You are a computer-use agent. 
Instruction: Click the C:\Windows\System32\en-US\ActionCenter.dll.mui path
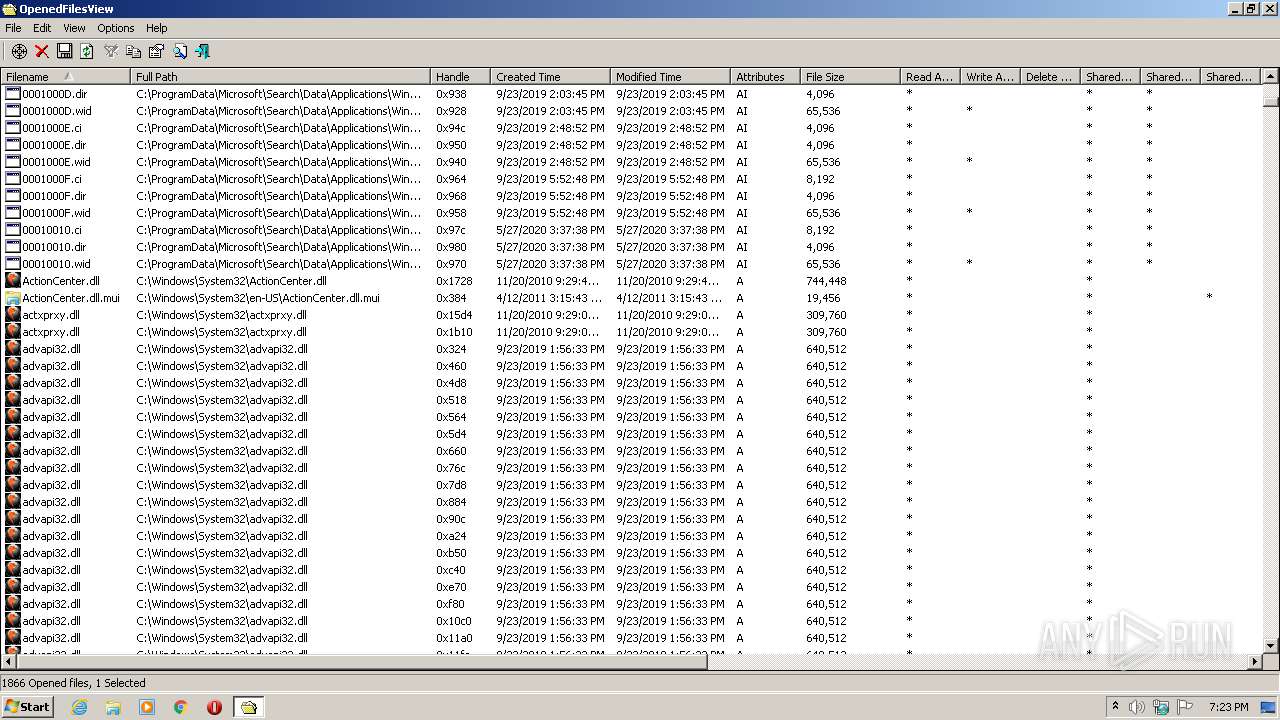(x=258, y=298)
